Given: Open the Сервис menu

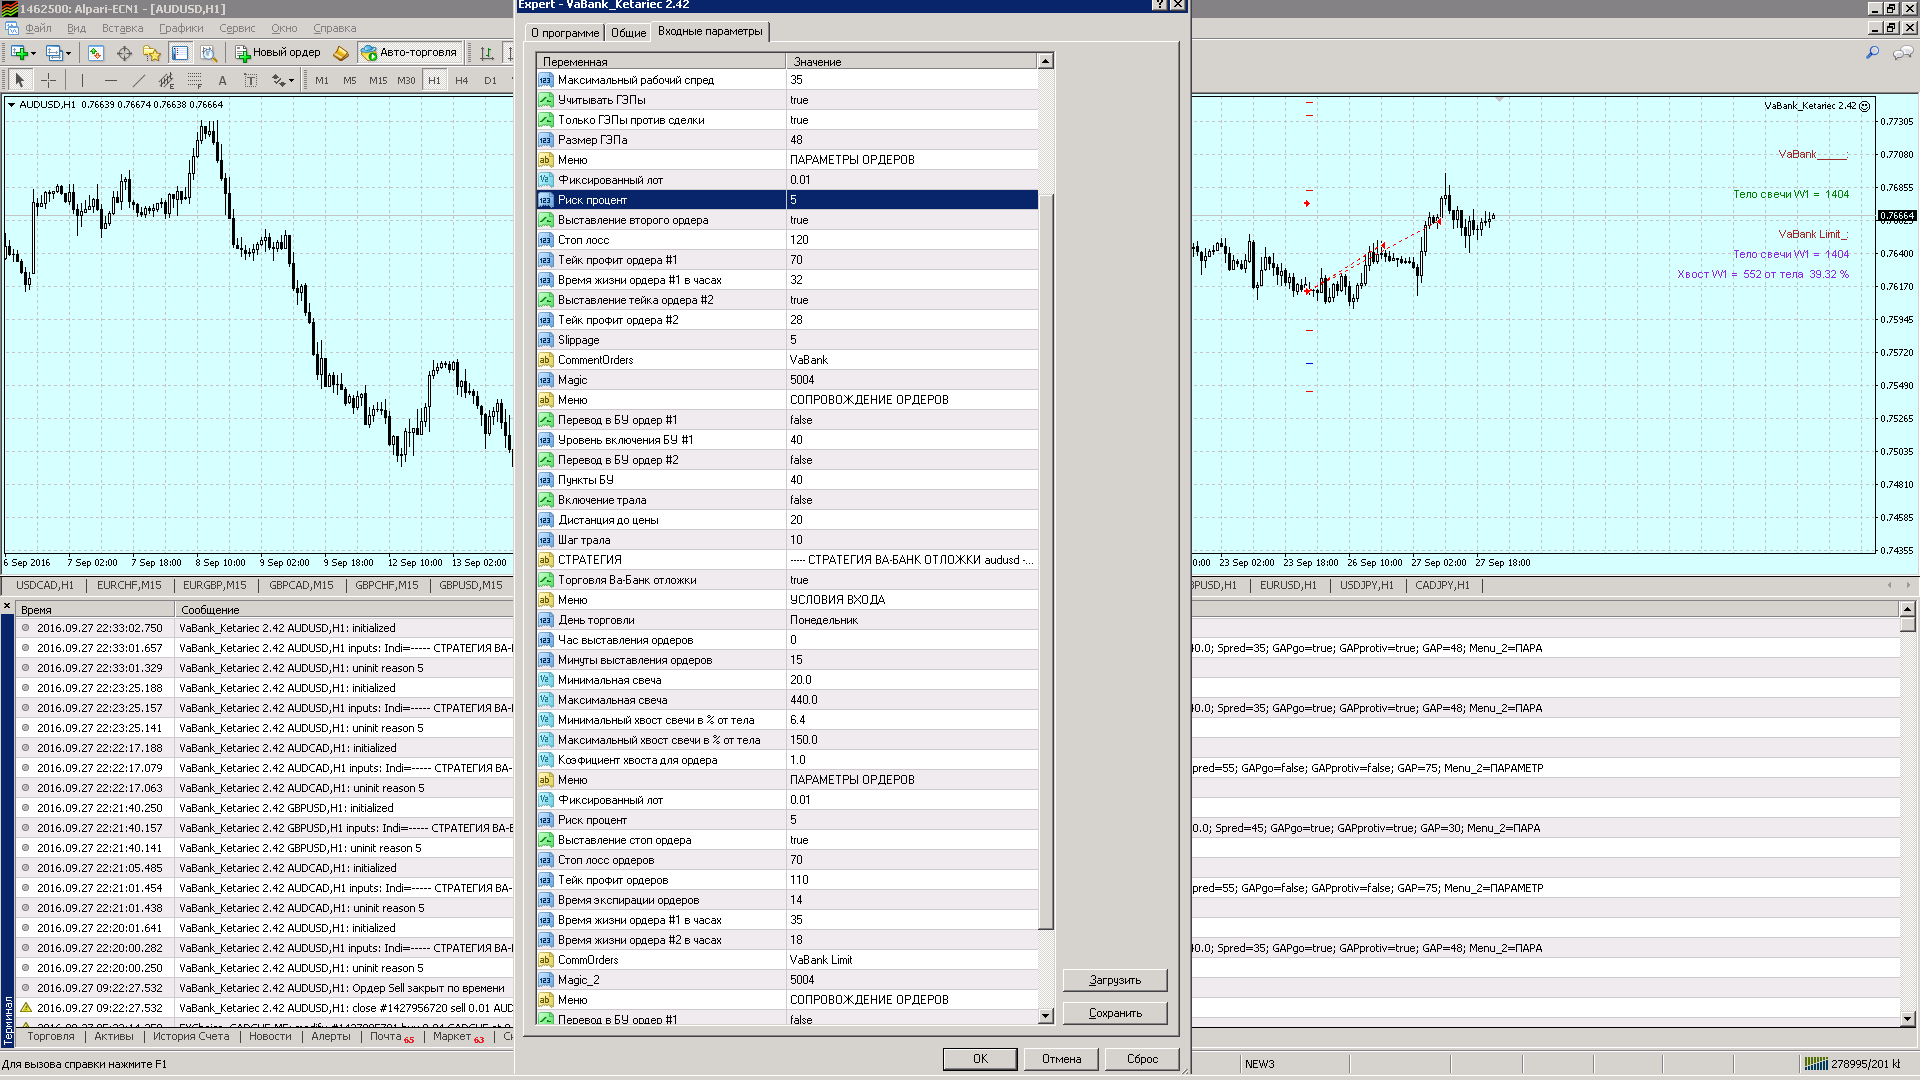Looking at the screenshot, I should pos(237,28).
